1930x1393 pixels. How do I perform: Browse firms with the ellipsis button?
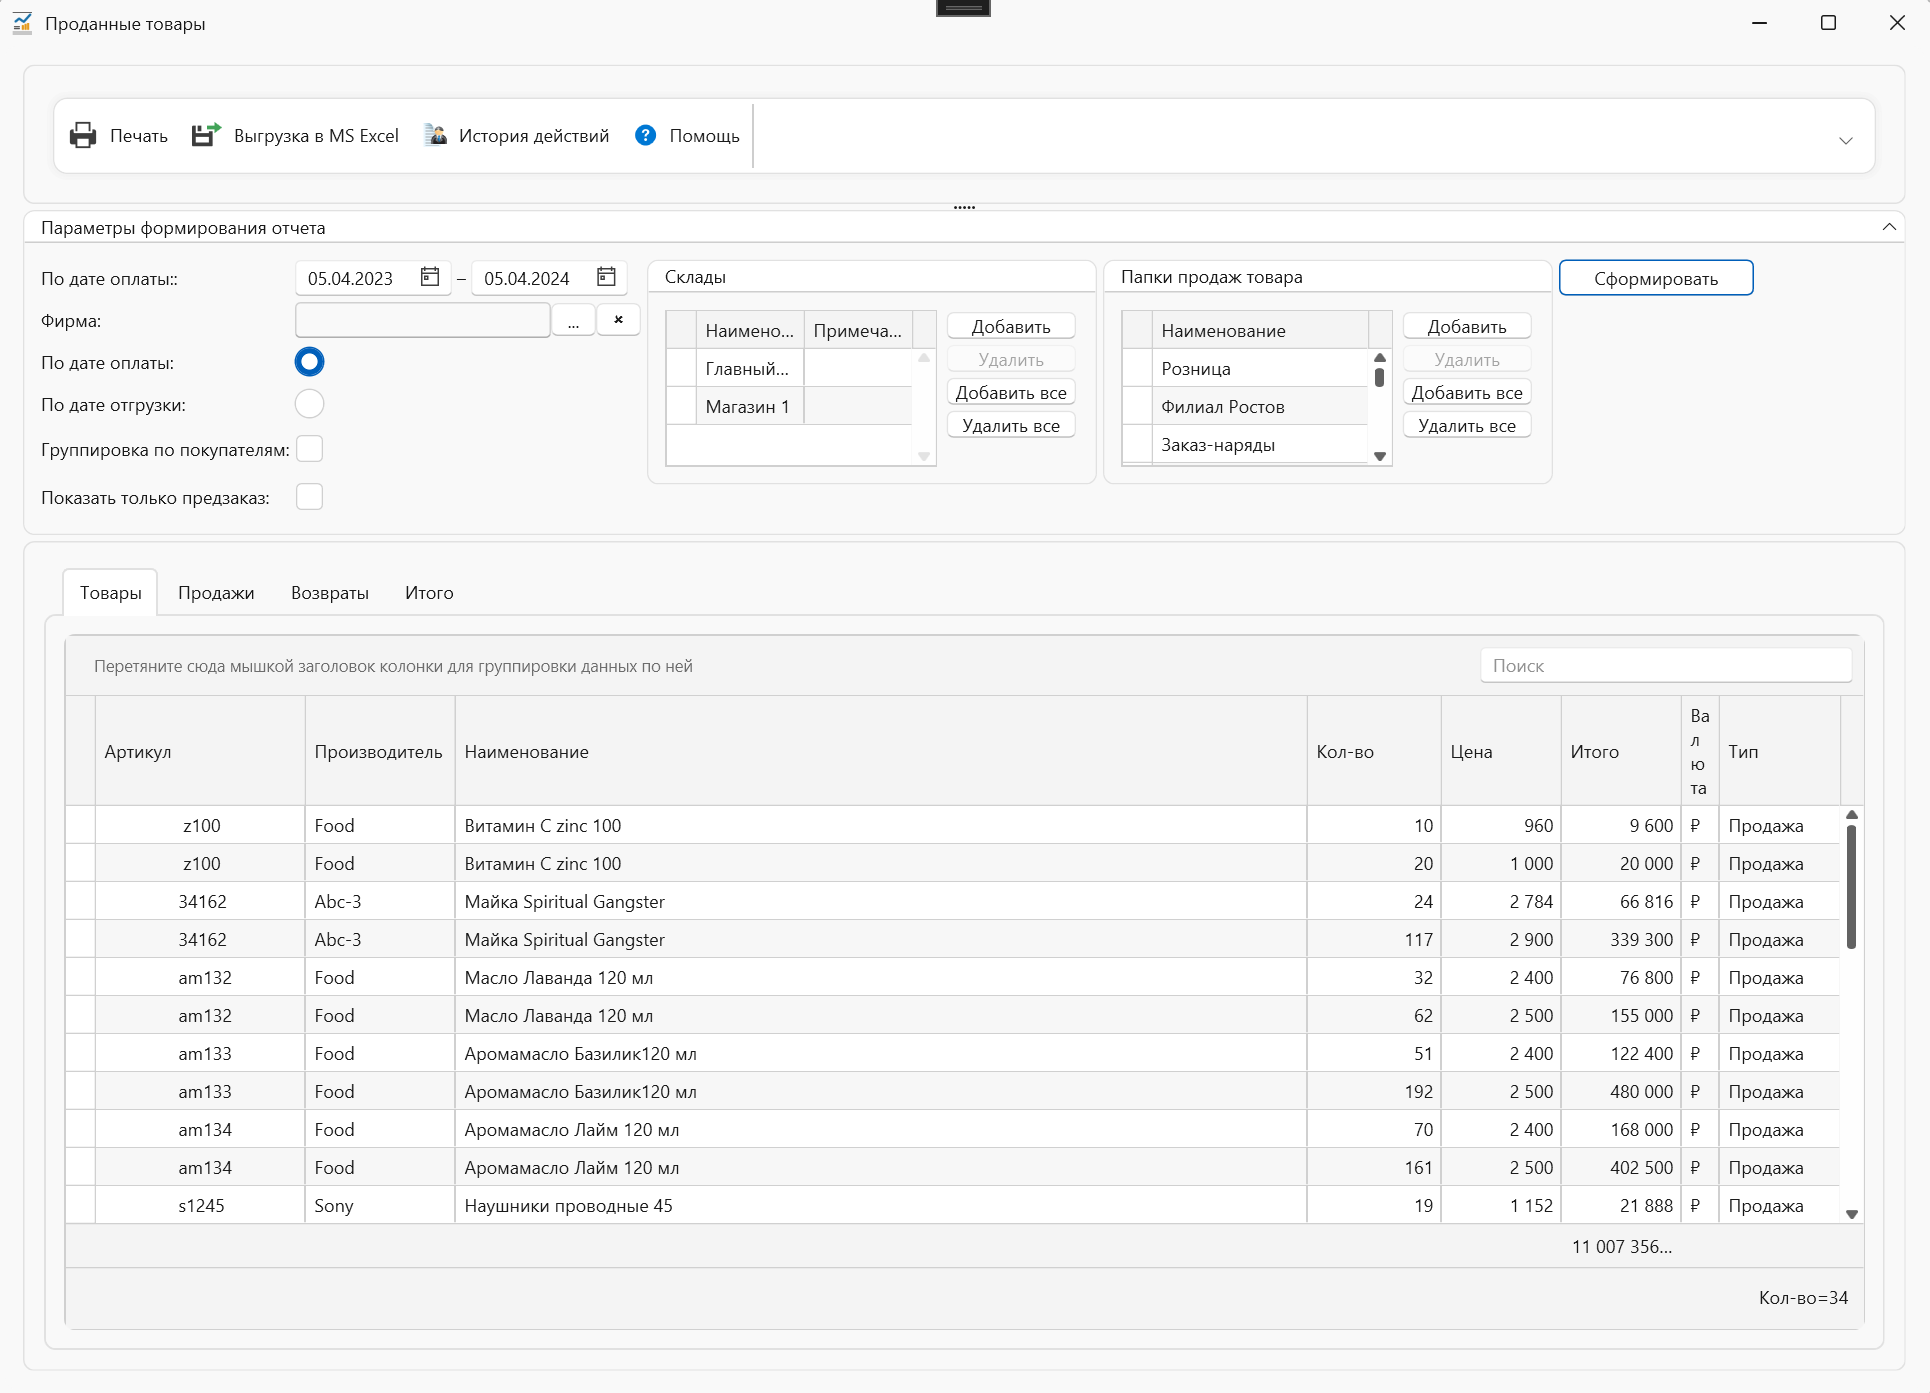pos(573,320)
